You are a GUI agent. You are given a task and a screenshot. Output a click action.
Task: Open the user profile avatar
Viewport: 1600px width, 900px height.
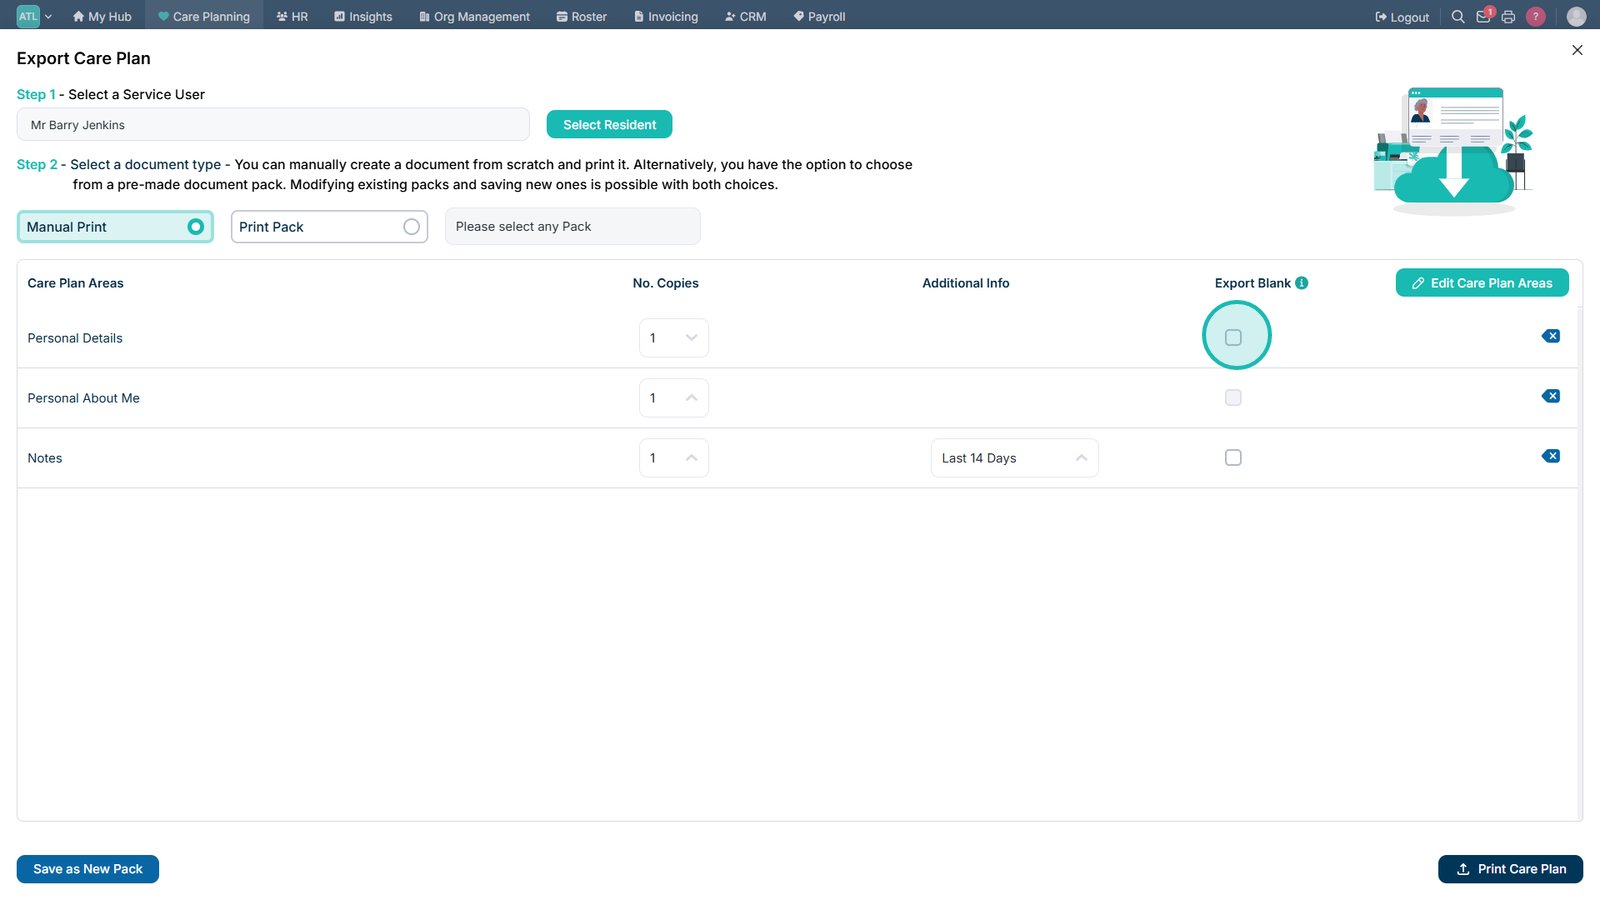(1576, 17)
